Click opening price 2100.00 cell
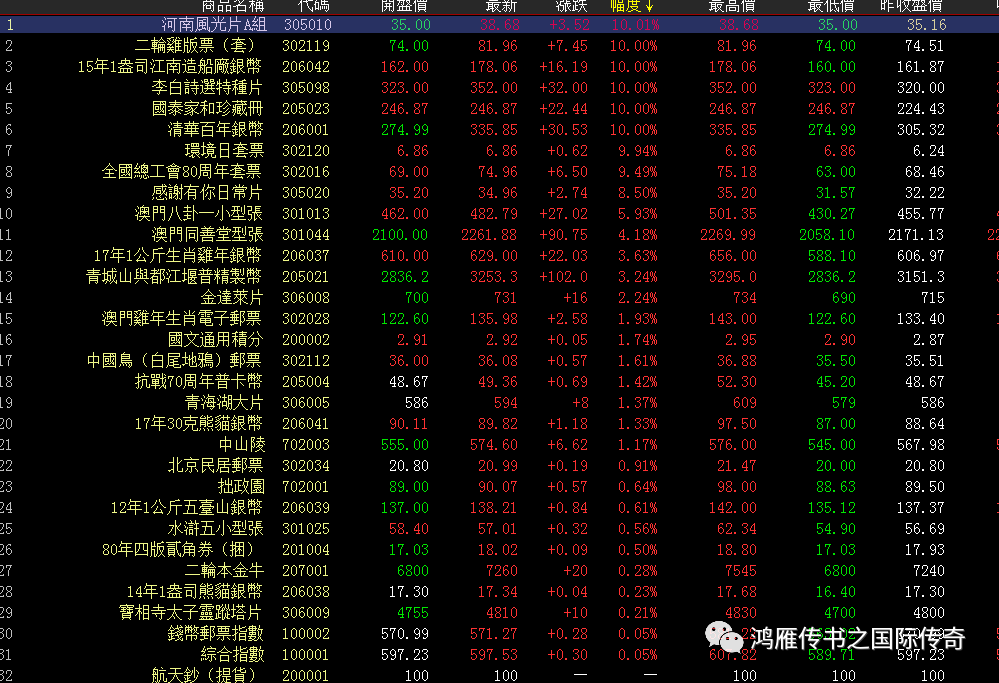 pos(400,234)
